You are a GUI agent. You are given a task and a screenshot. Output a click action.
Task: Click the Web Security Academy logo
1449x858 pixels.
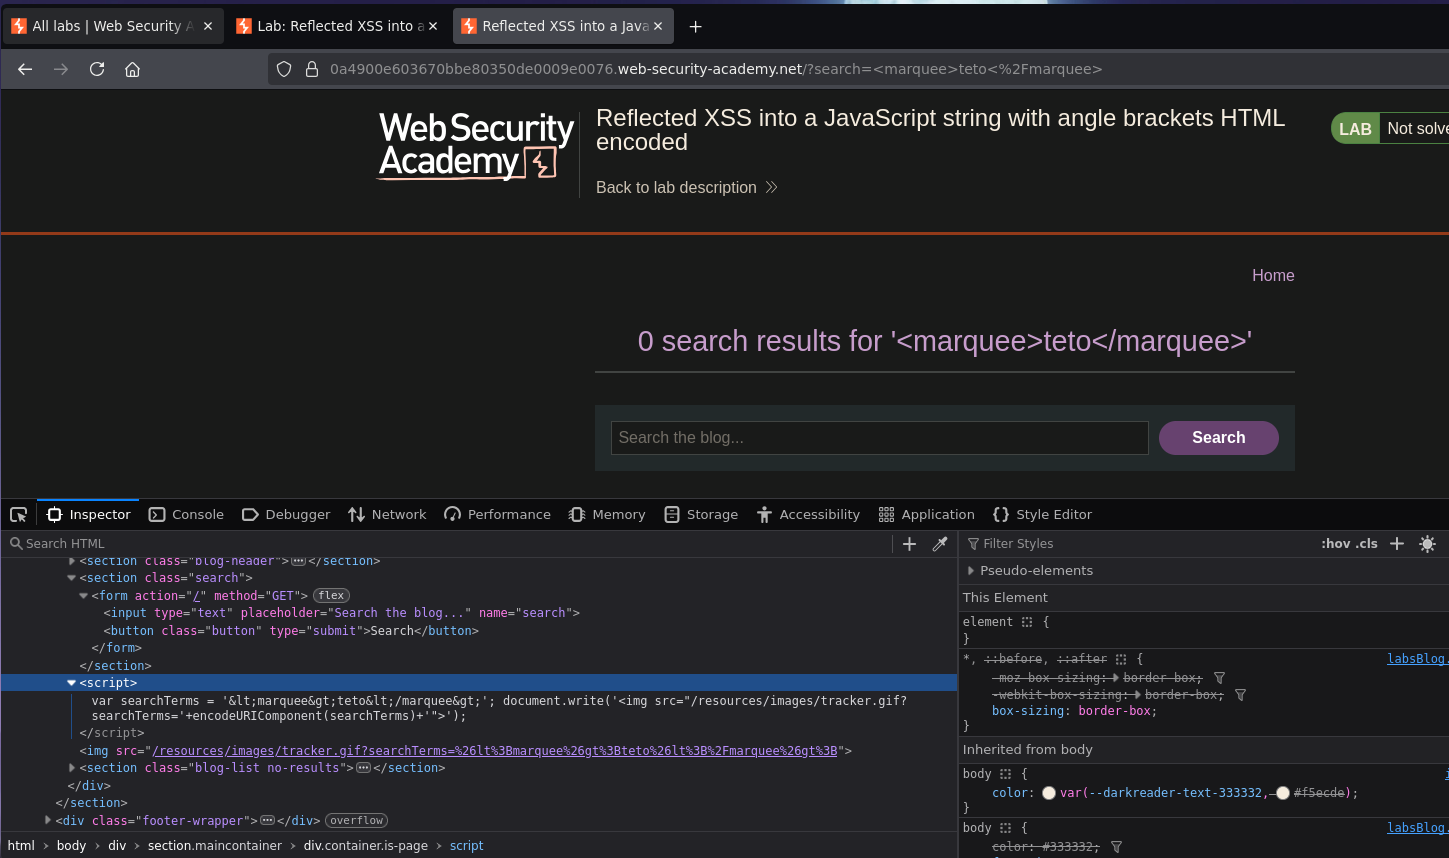coord(476,146)
